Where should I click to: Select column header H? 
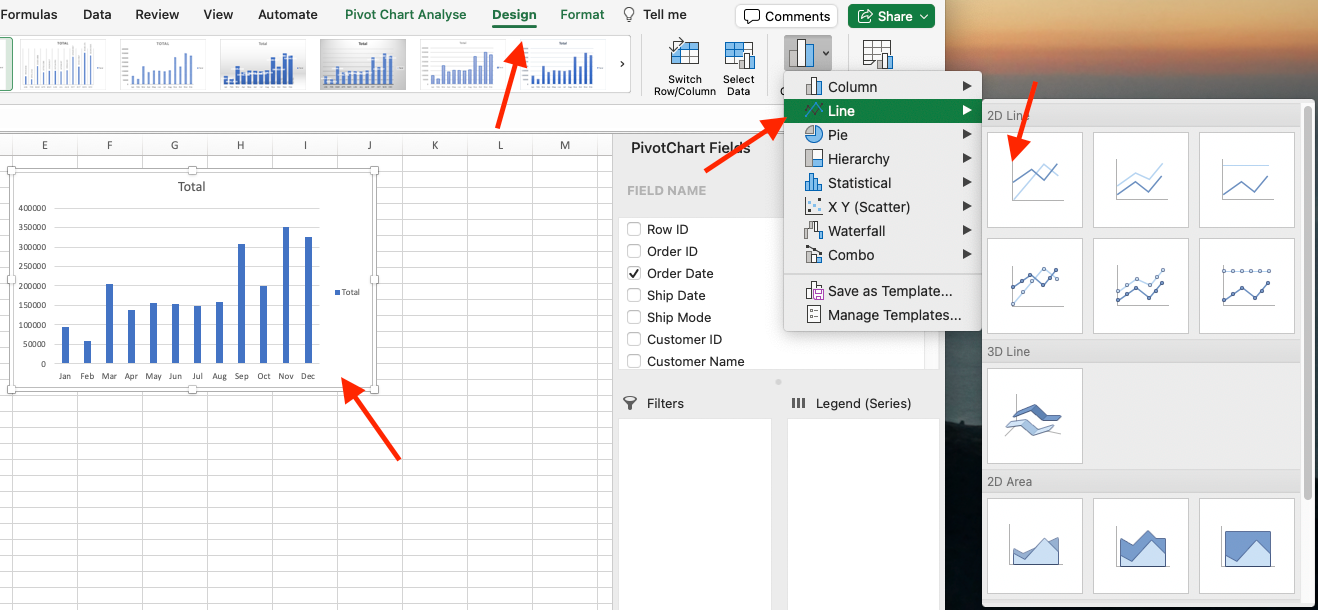240,146
